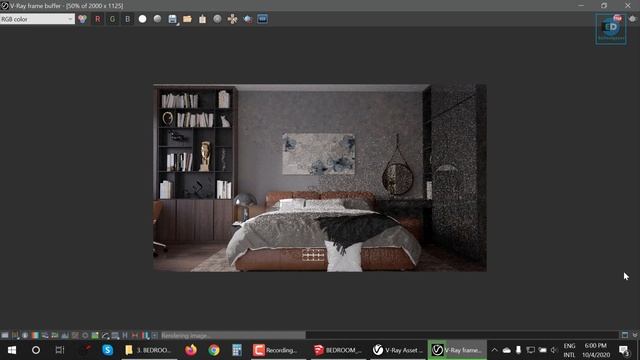Expand the chevron at bottom-right corner of frame buffer
640x360 pixels.
pos(635,335)
